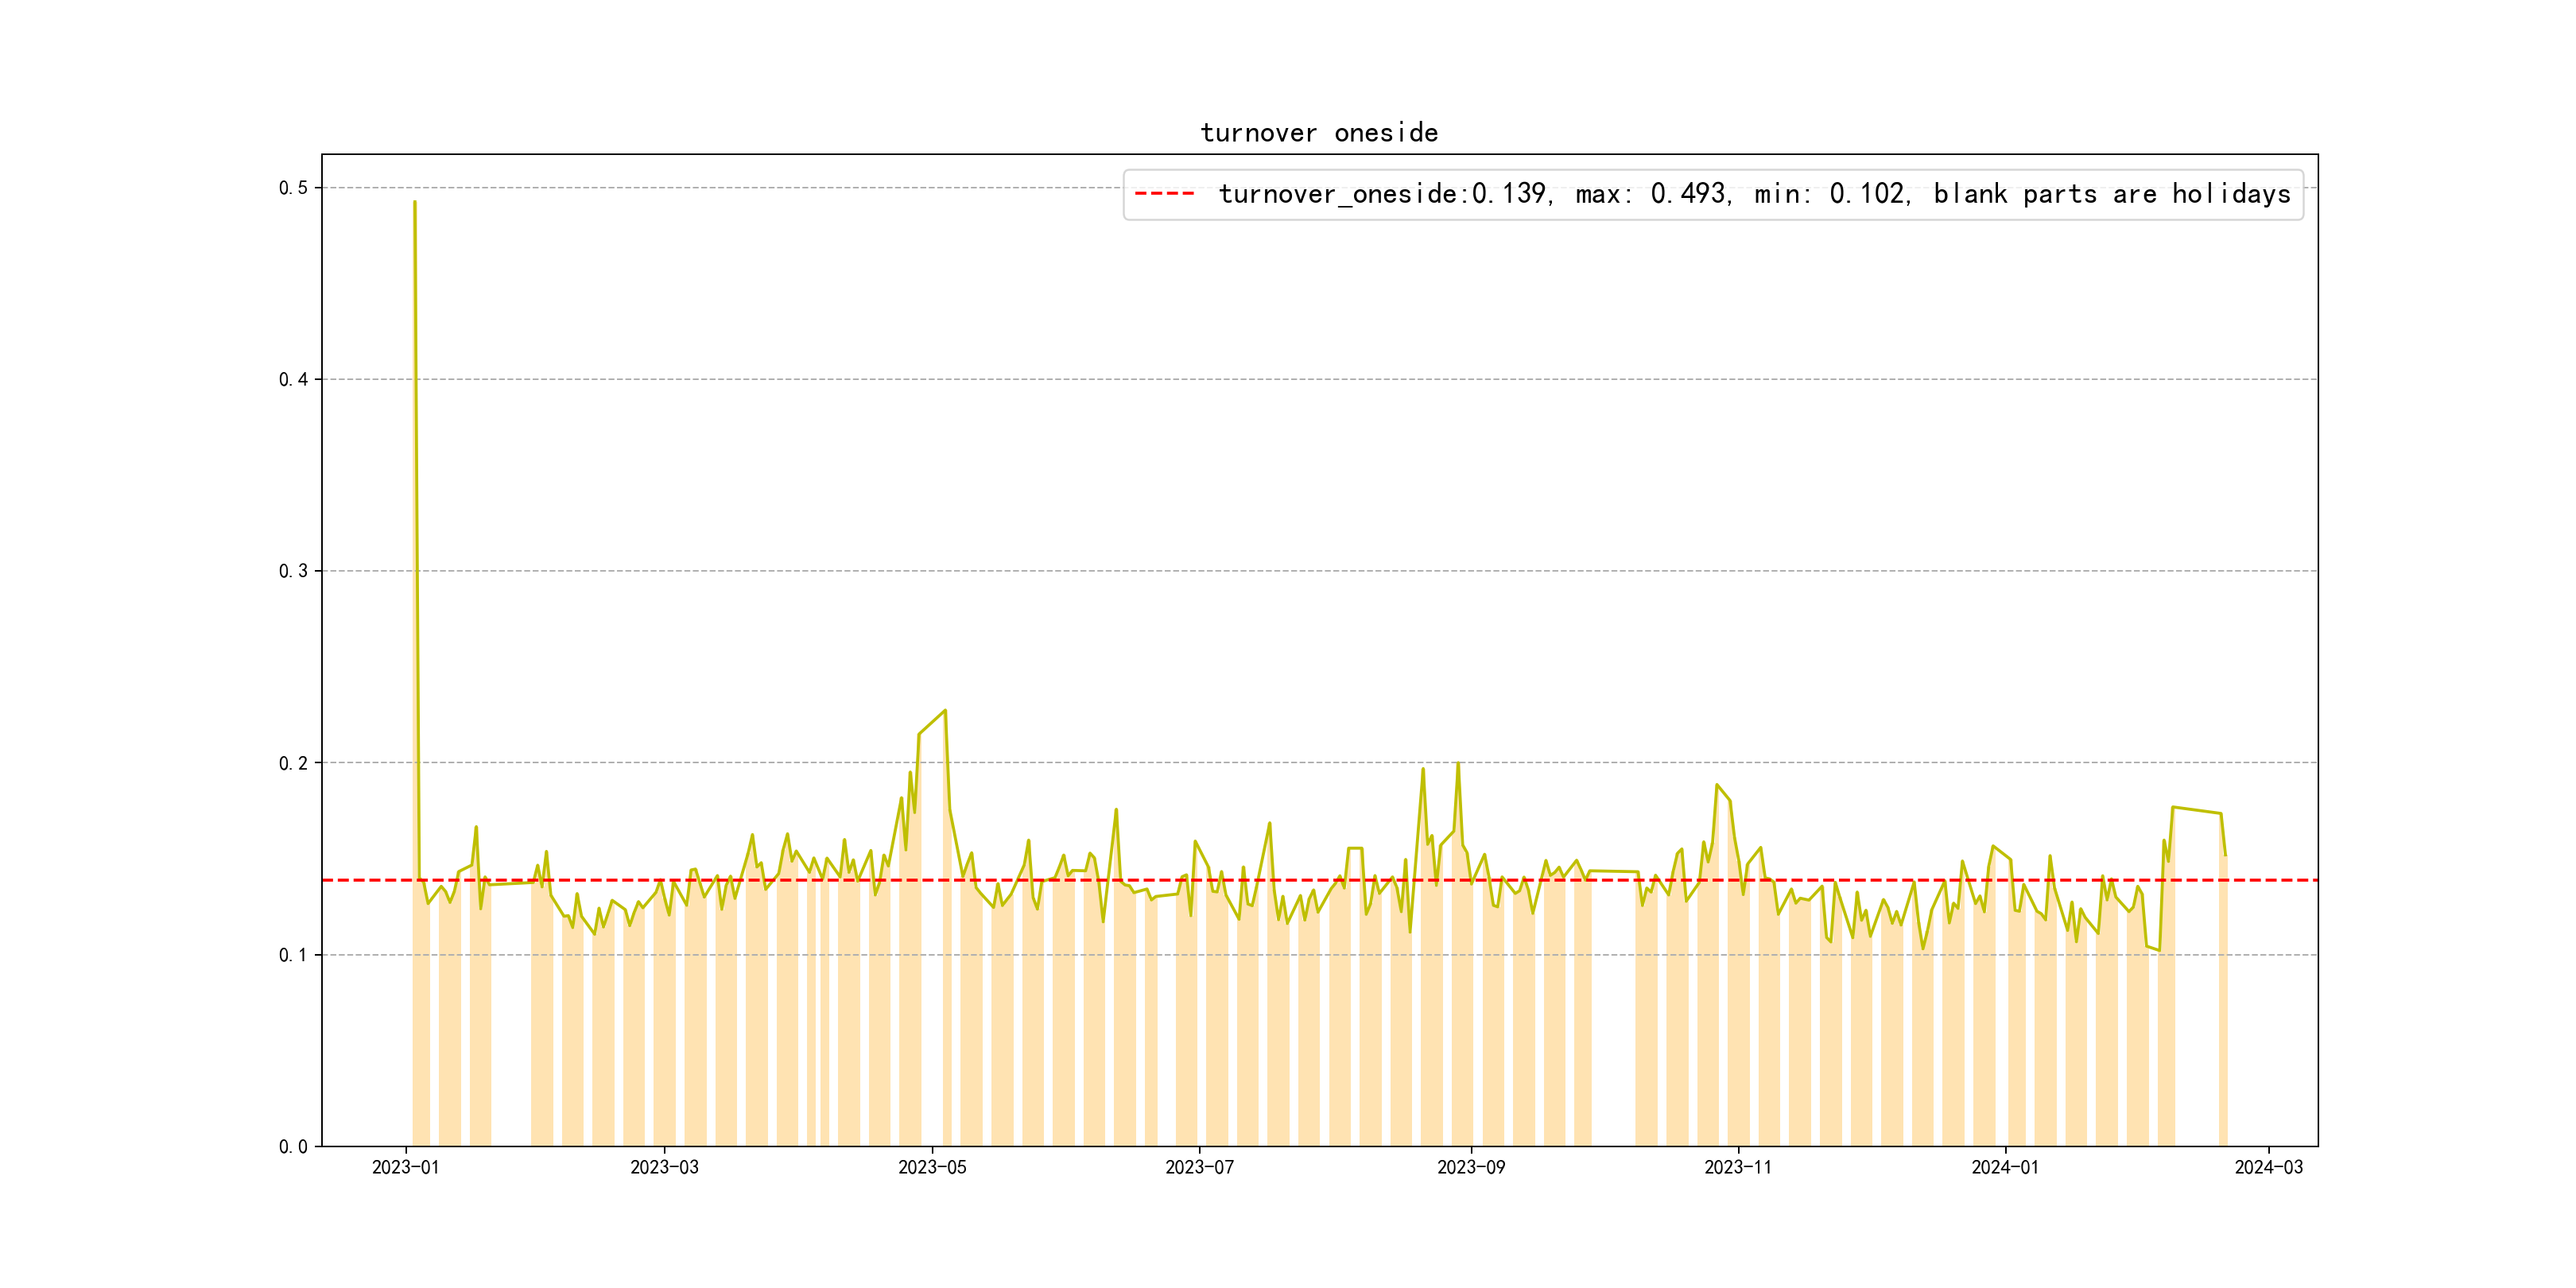Click the 0.4 y-axis tick label
This screenshot has width=2576, height=1288.
coord(293,380)
